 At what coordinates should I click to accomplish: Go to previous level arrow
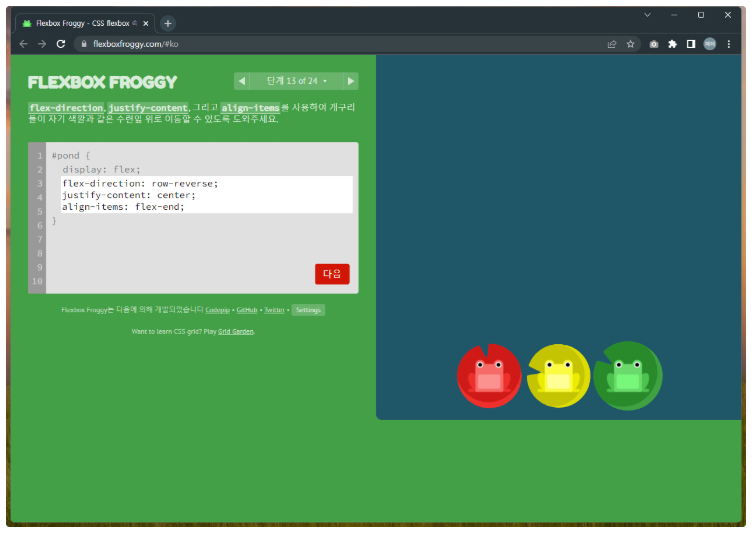coord(242,81)
